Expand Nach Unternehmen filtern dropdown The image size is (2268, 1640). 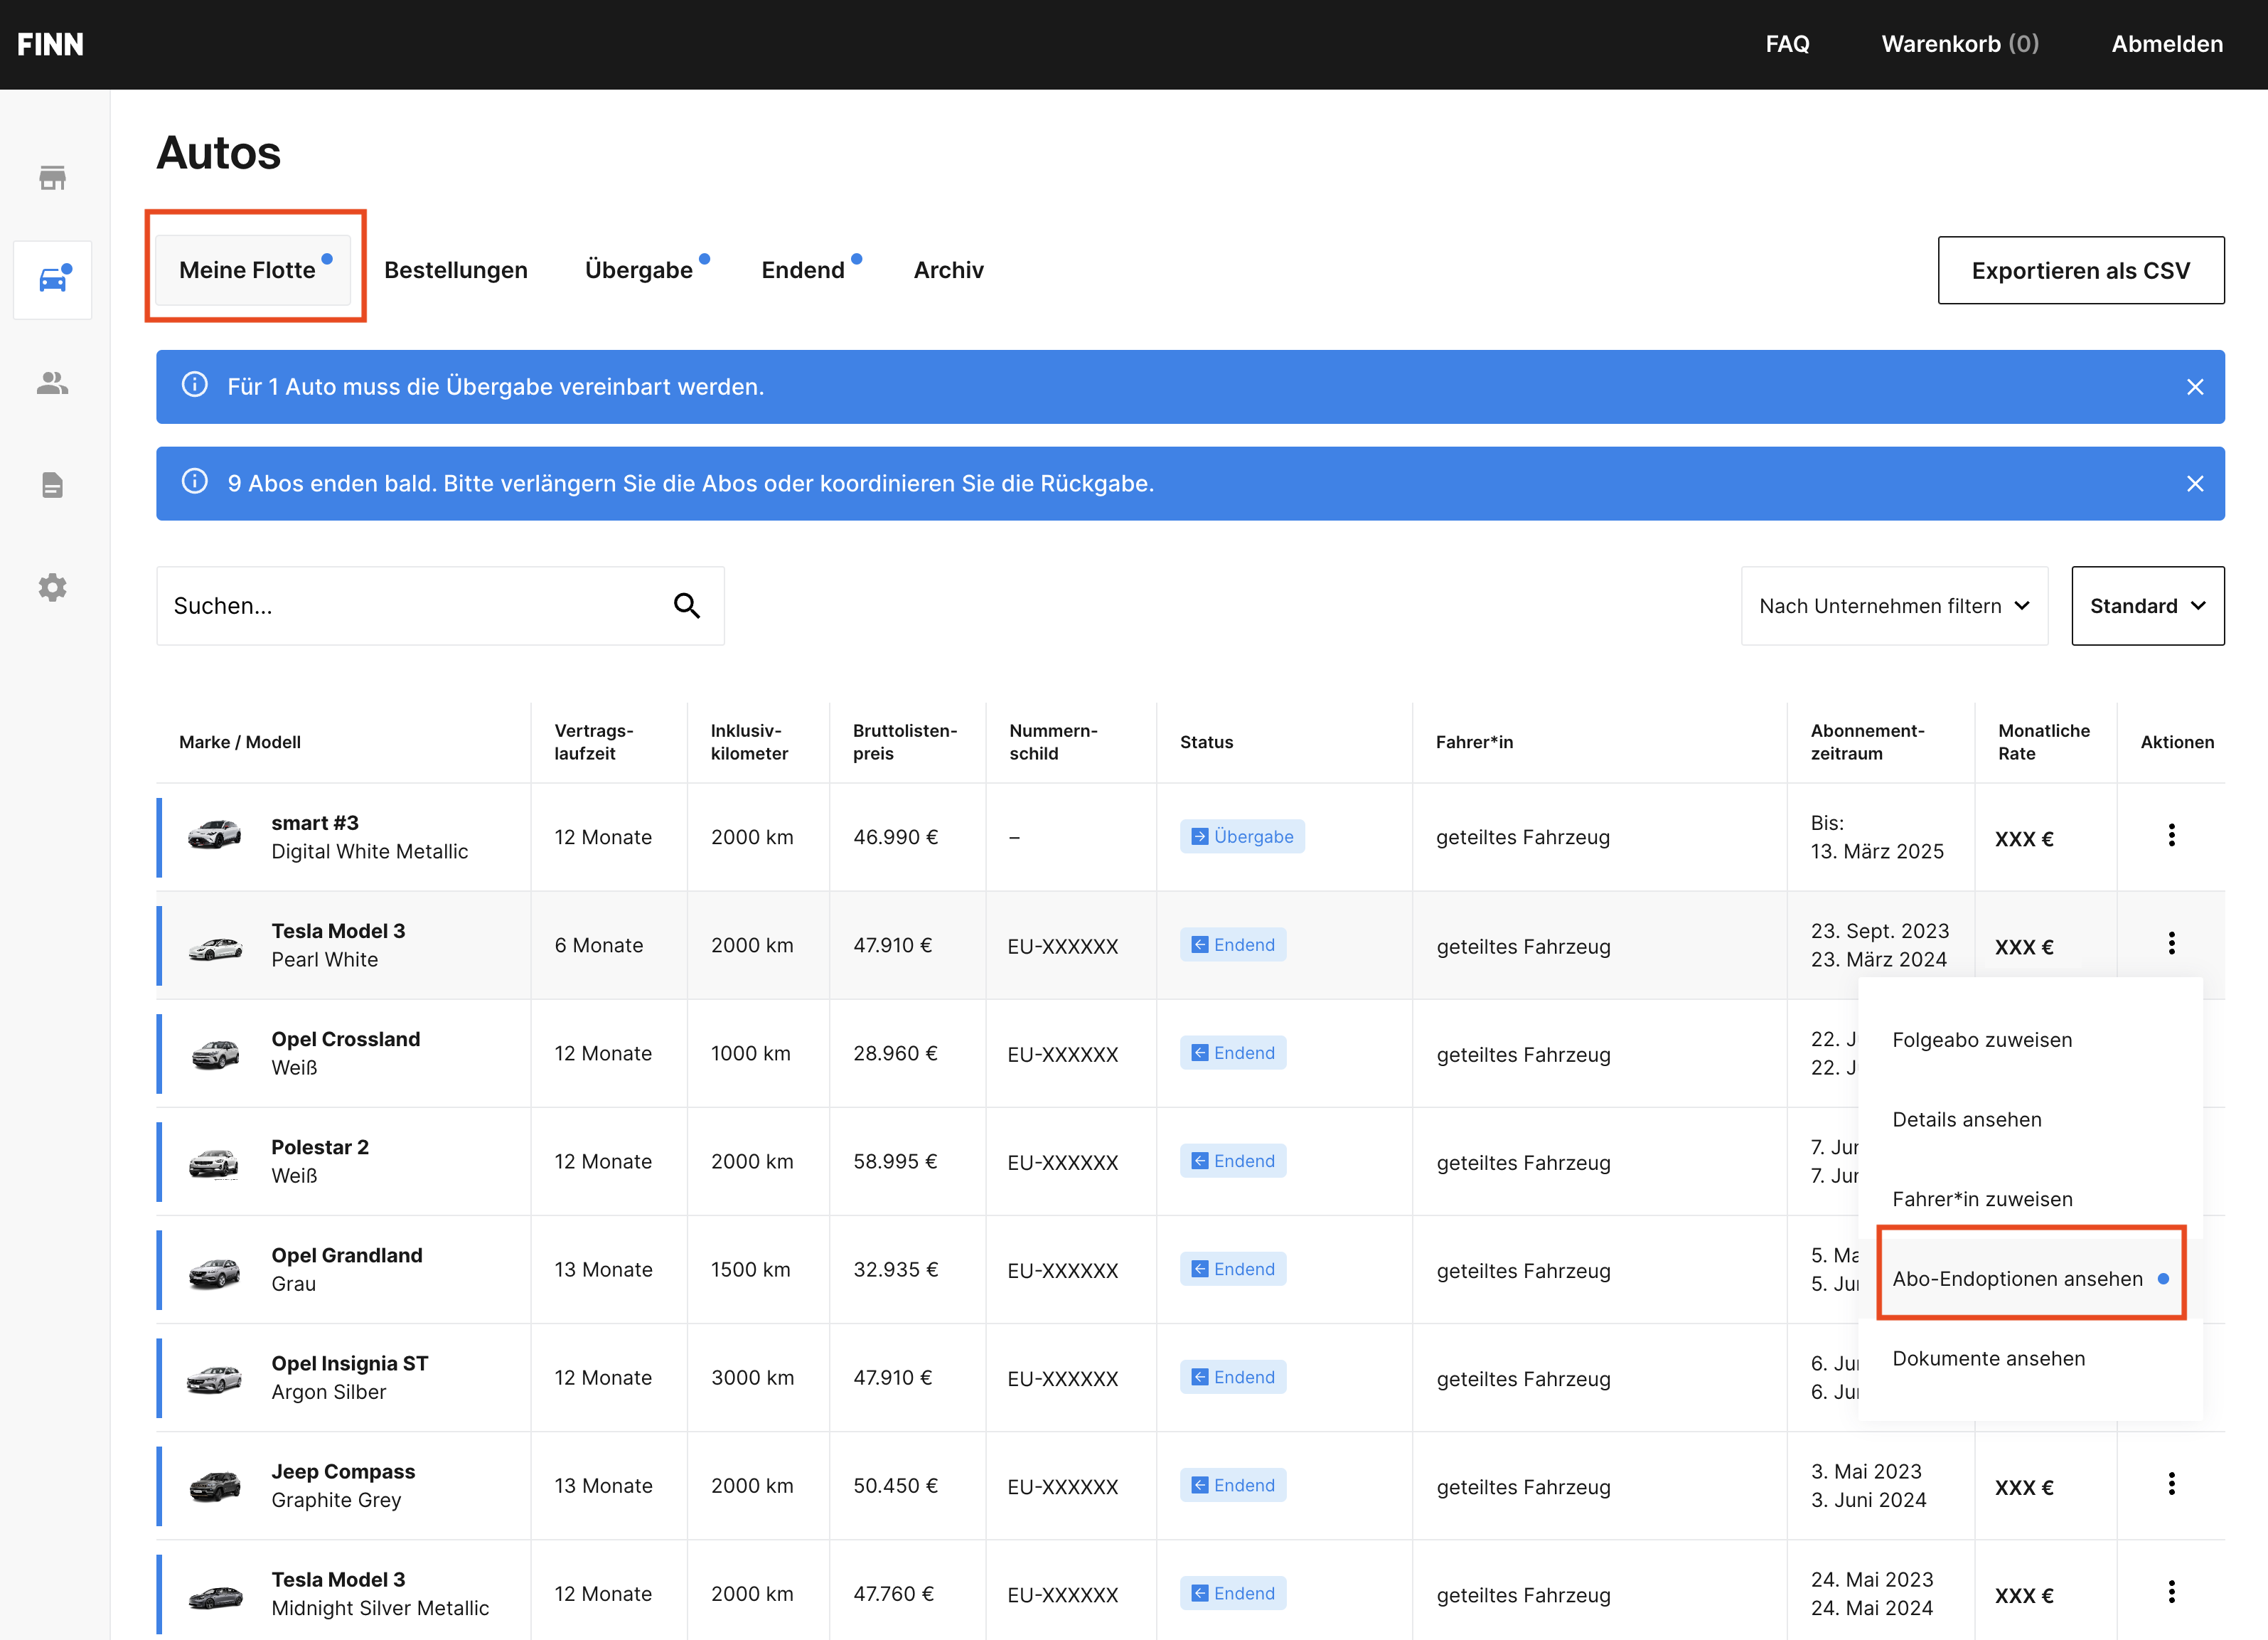pos(1894,606)
